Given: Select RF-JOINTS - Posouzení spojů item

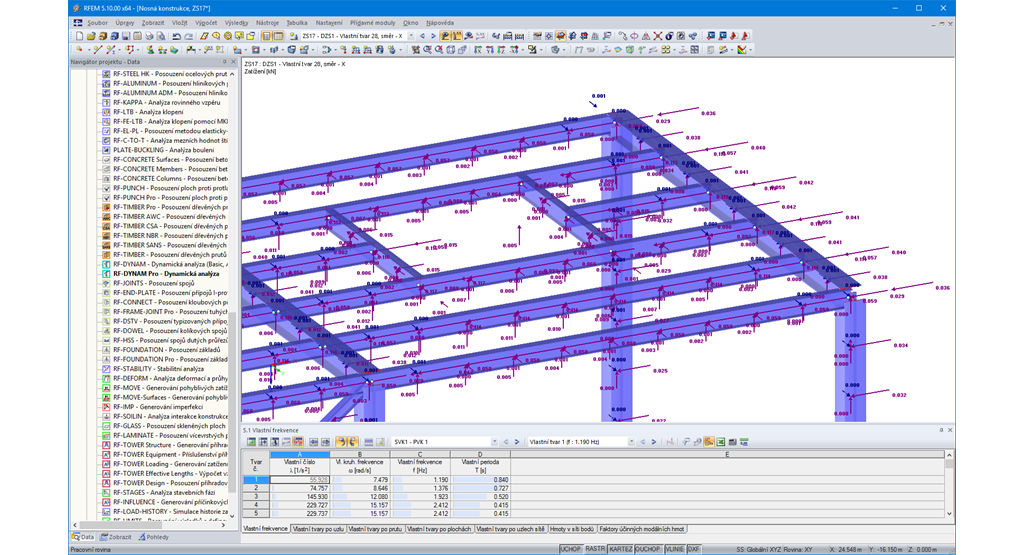Looking at the screenshot, I should (x=153, y=283).
